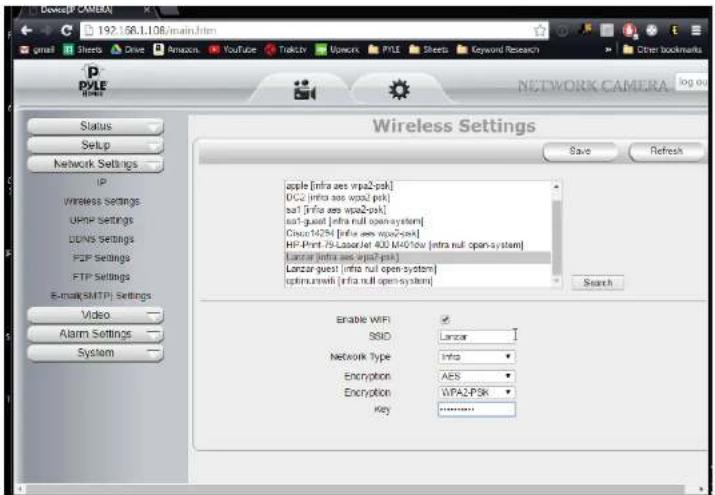Viewport: 715px width, 495px height.
Task: Expand the Video menu section
Action: tap(95, 315)
